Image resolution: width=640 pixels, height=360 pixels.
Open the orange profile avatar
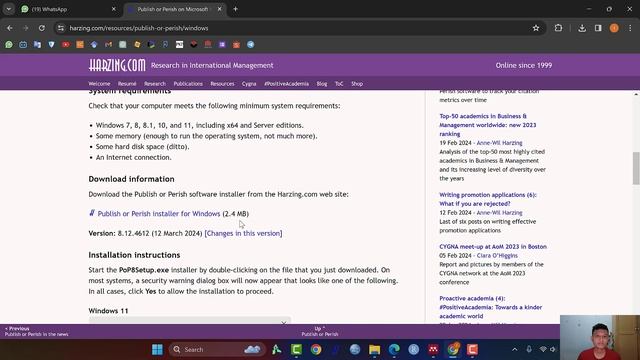tap(614, 28)
